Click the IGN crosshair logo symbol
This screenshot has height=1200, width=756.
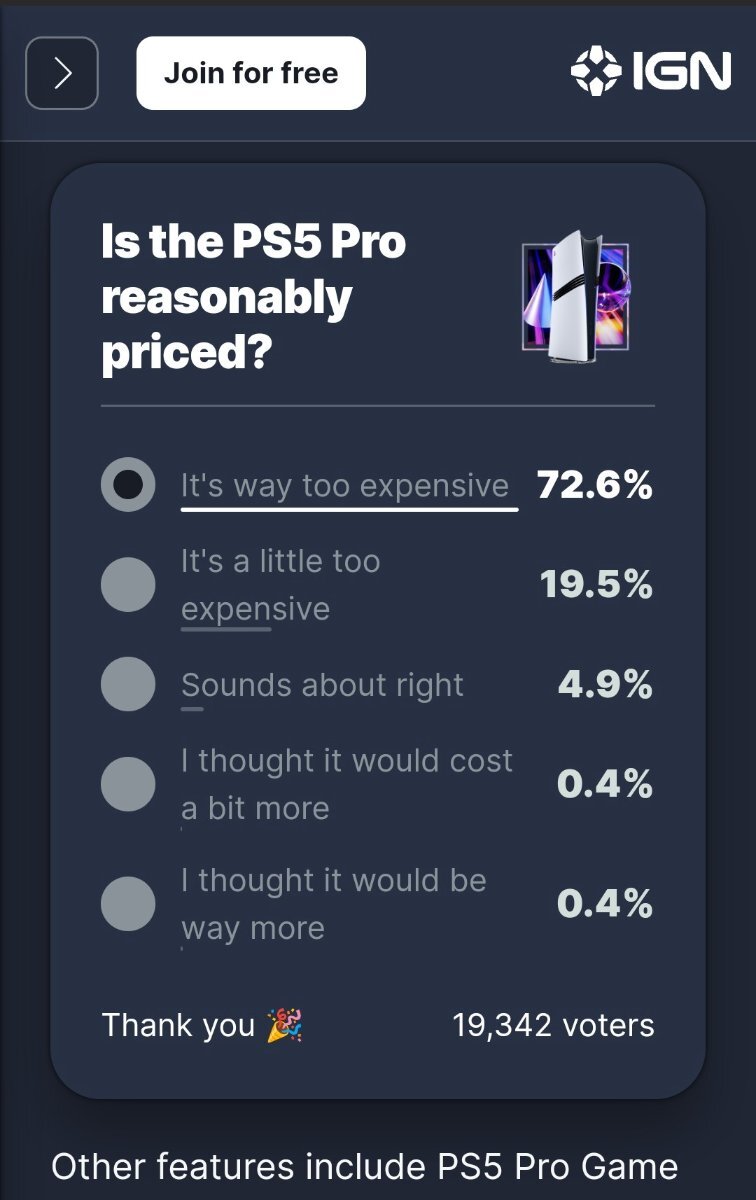(596, 72)
